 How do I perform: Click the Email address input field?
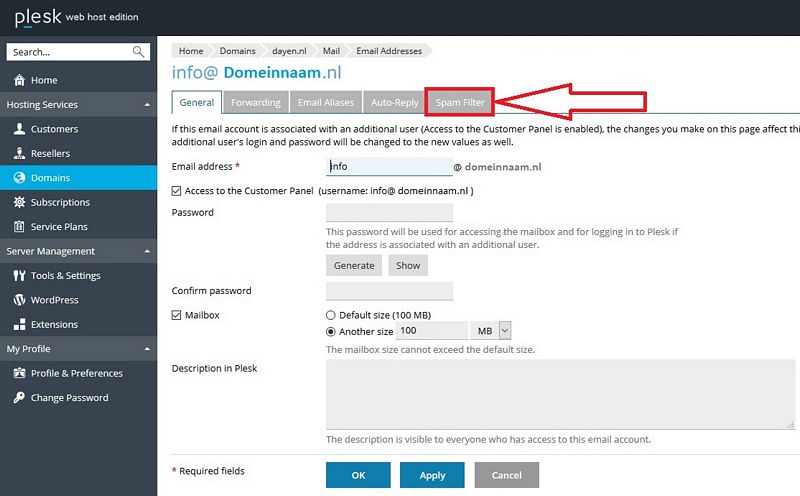point(389,166)
